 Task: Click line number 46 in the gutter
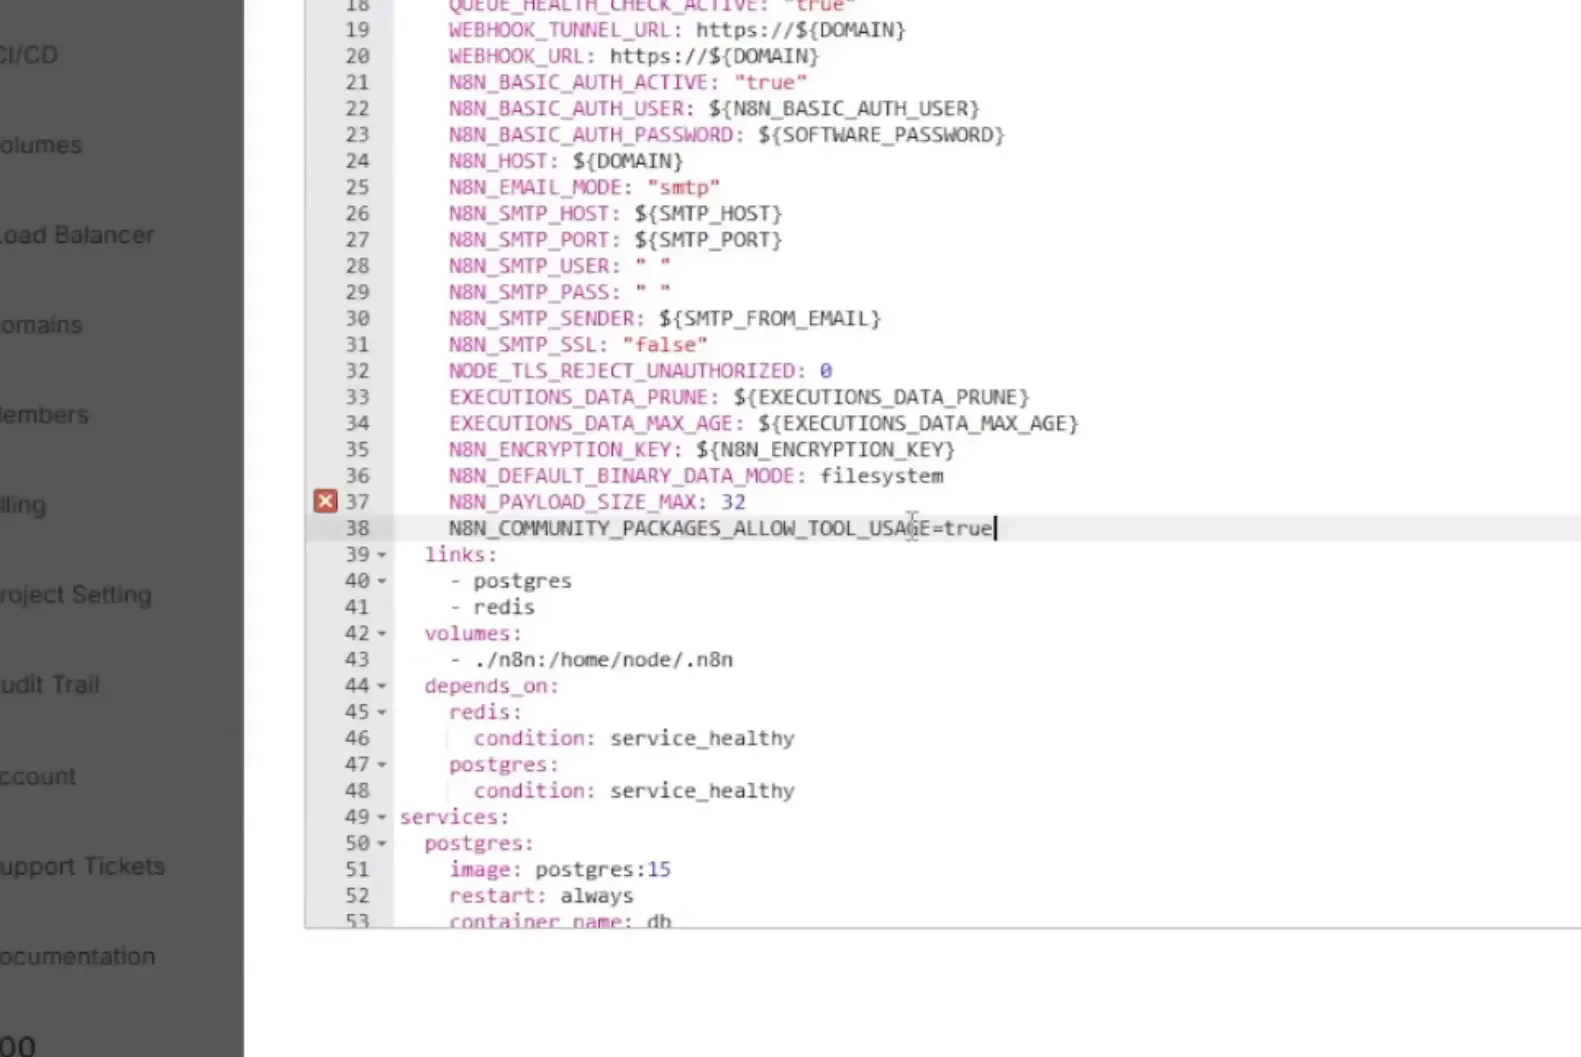(x=357, y=738)
